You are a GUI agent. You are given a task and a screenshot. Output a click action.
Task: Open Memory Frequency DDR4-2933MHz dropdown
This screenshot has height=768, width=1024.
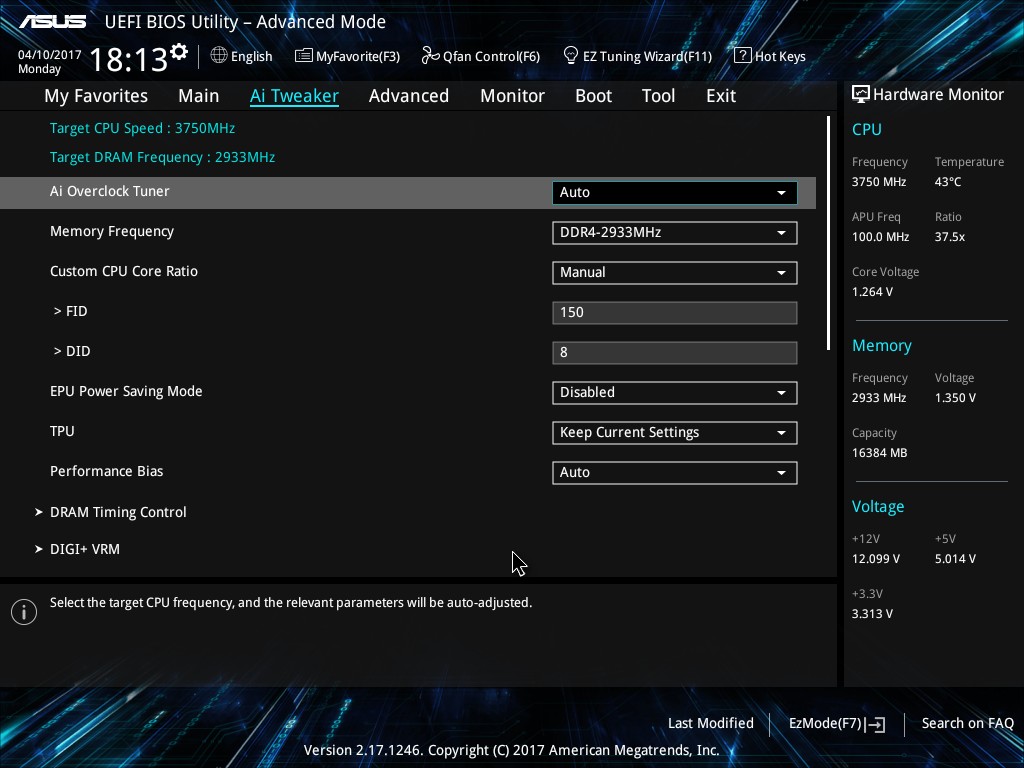pos(675,232)
